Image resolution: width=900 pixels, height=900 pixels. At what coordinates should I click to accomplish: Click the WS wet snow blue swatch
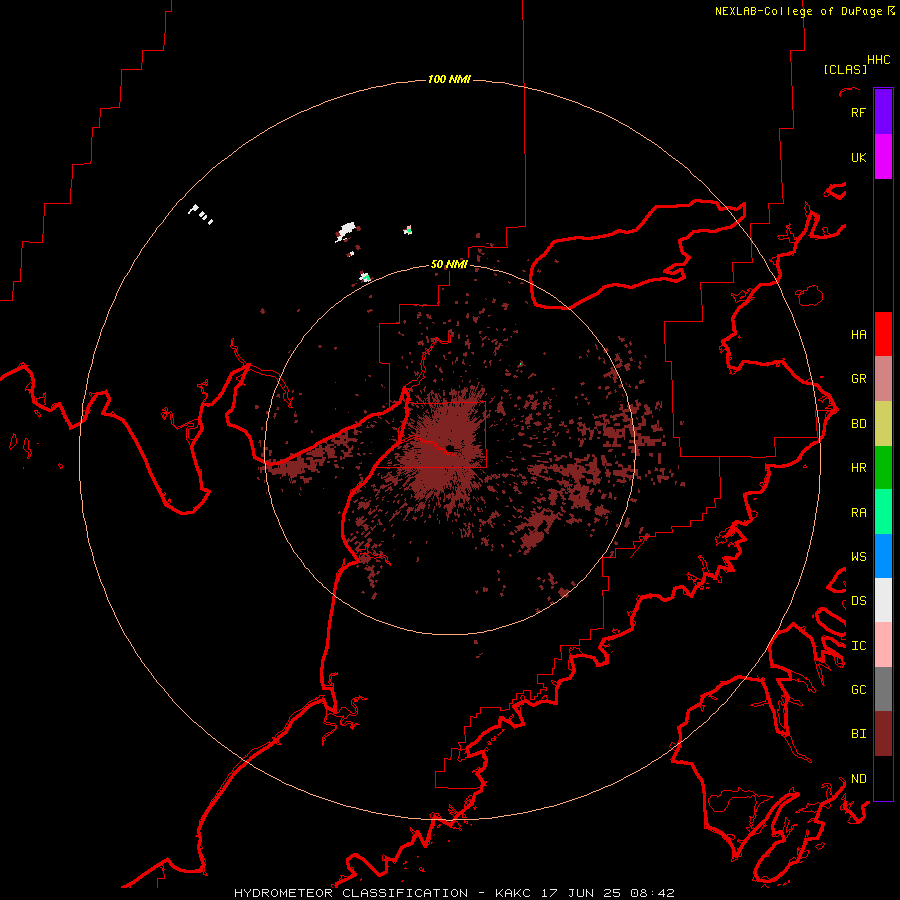883,556
